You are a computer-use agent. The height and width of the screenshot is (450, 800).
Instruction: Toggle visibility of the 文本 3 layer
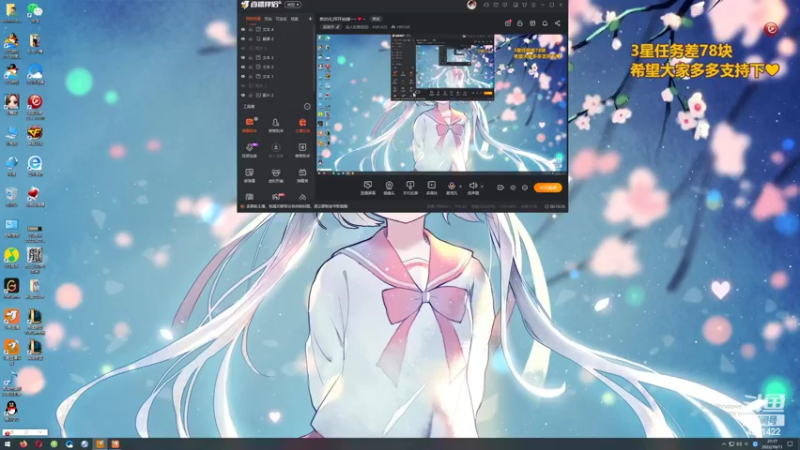click(x=243, y=58)
